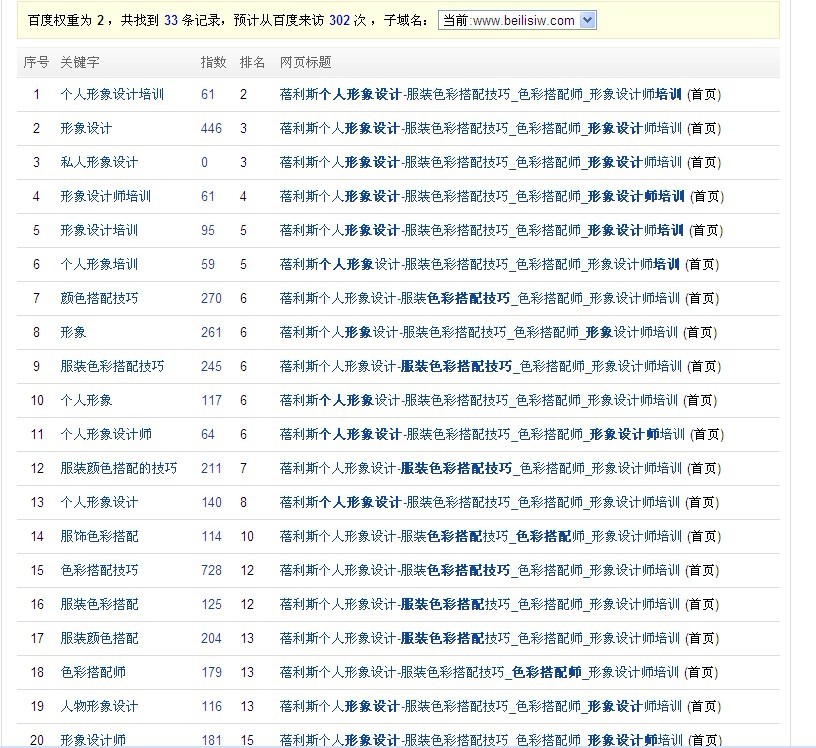Click the keyword link 个人形象设计培训
Viewport: 816px width, 748px height.
112,95
